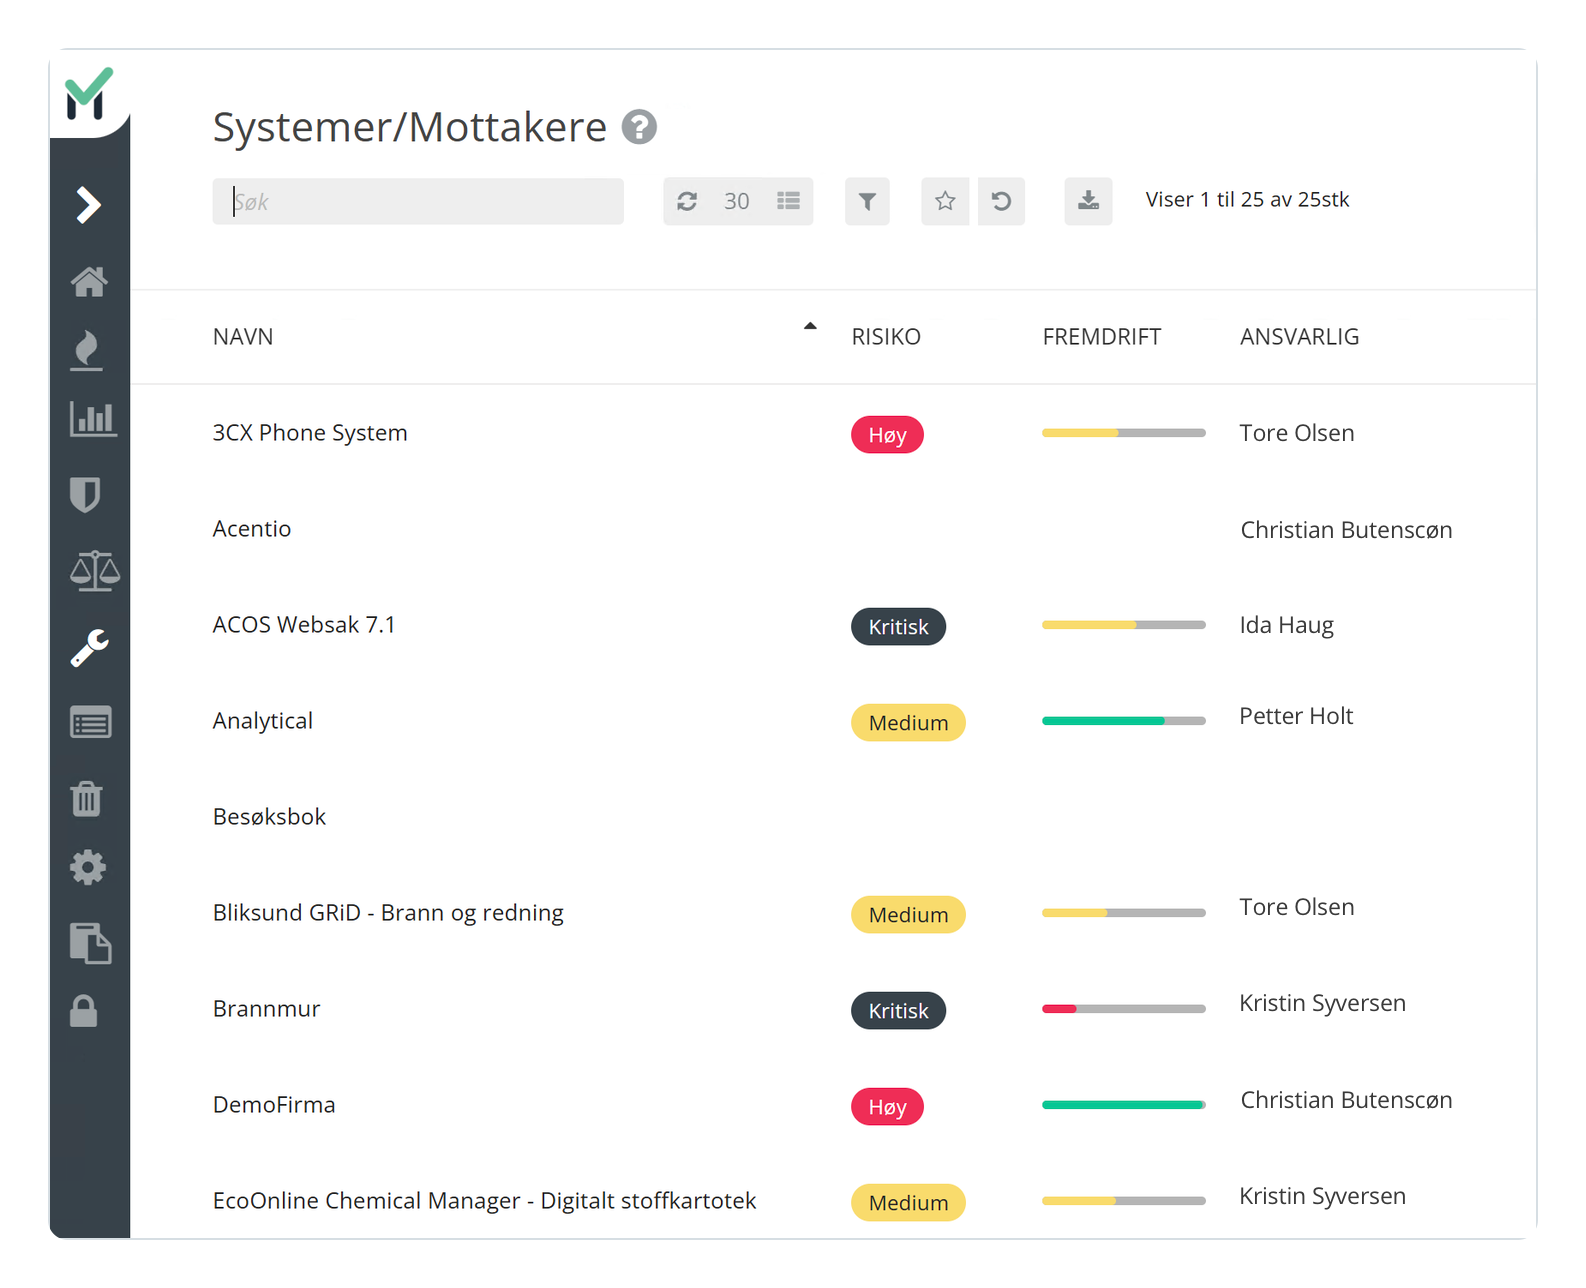Open the balance scales sidebar icon

[x=95, y=571]
